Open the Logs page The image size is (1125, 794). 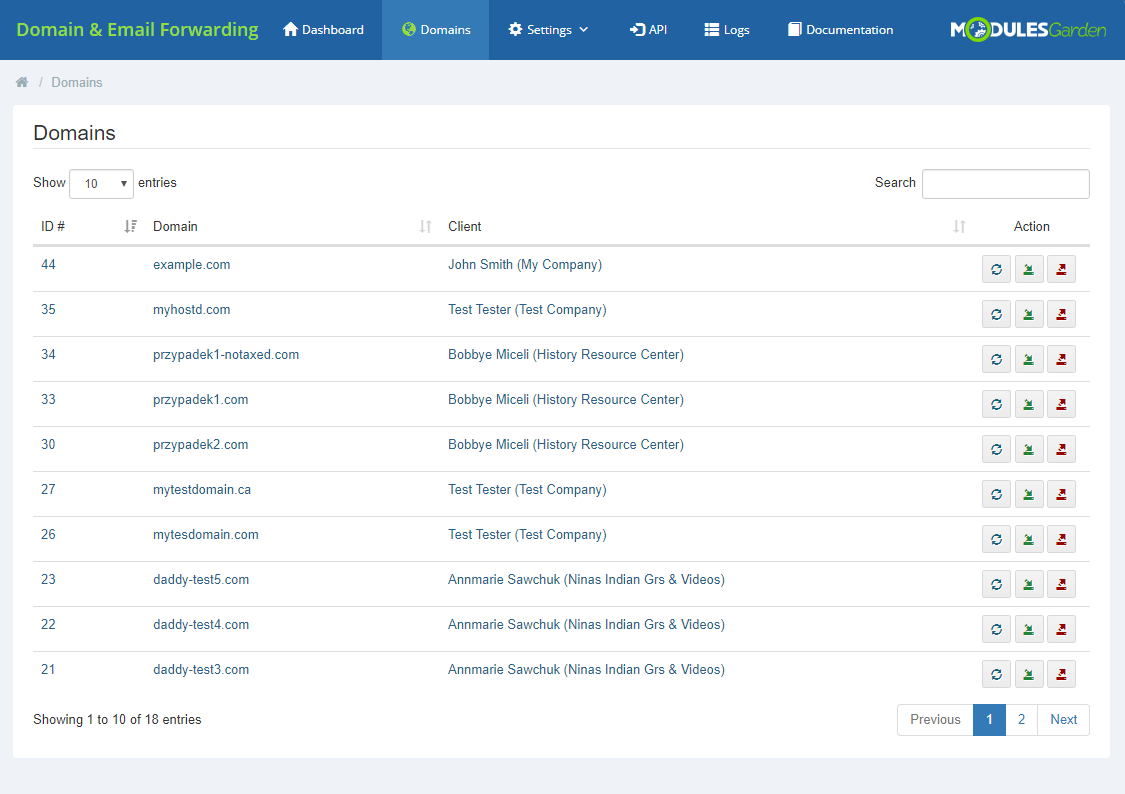(x=727, y=29)
